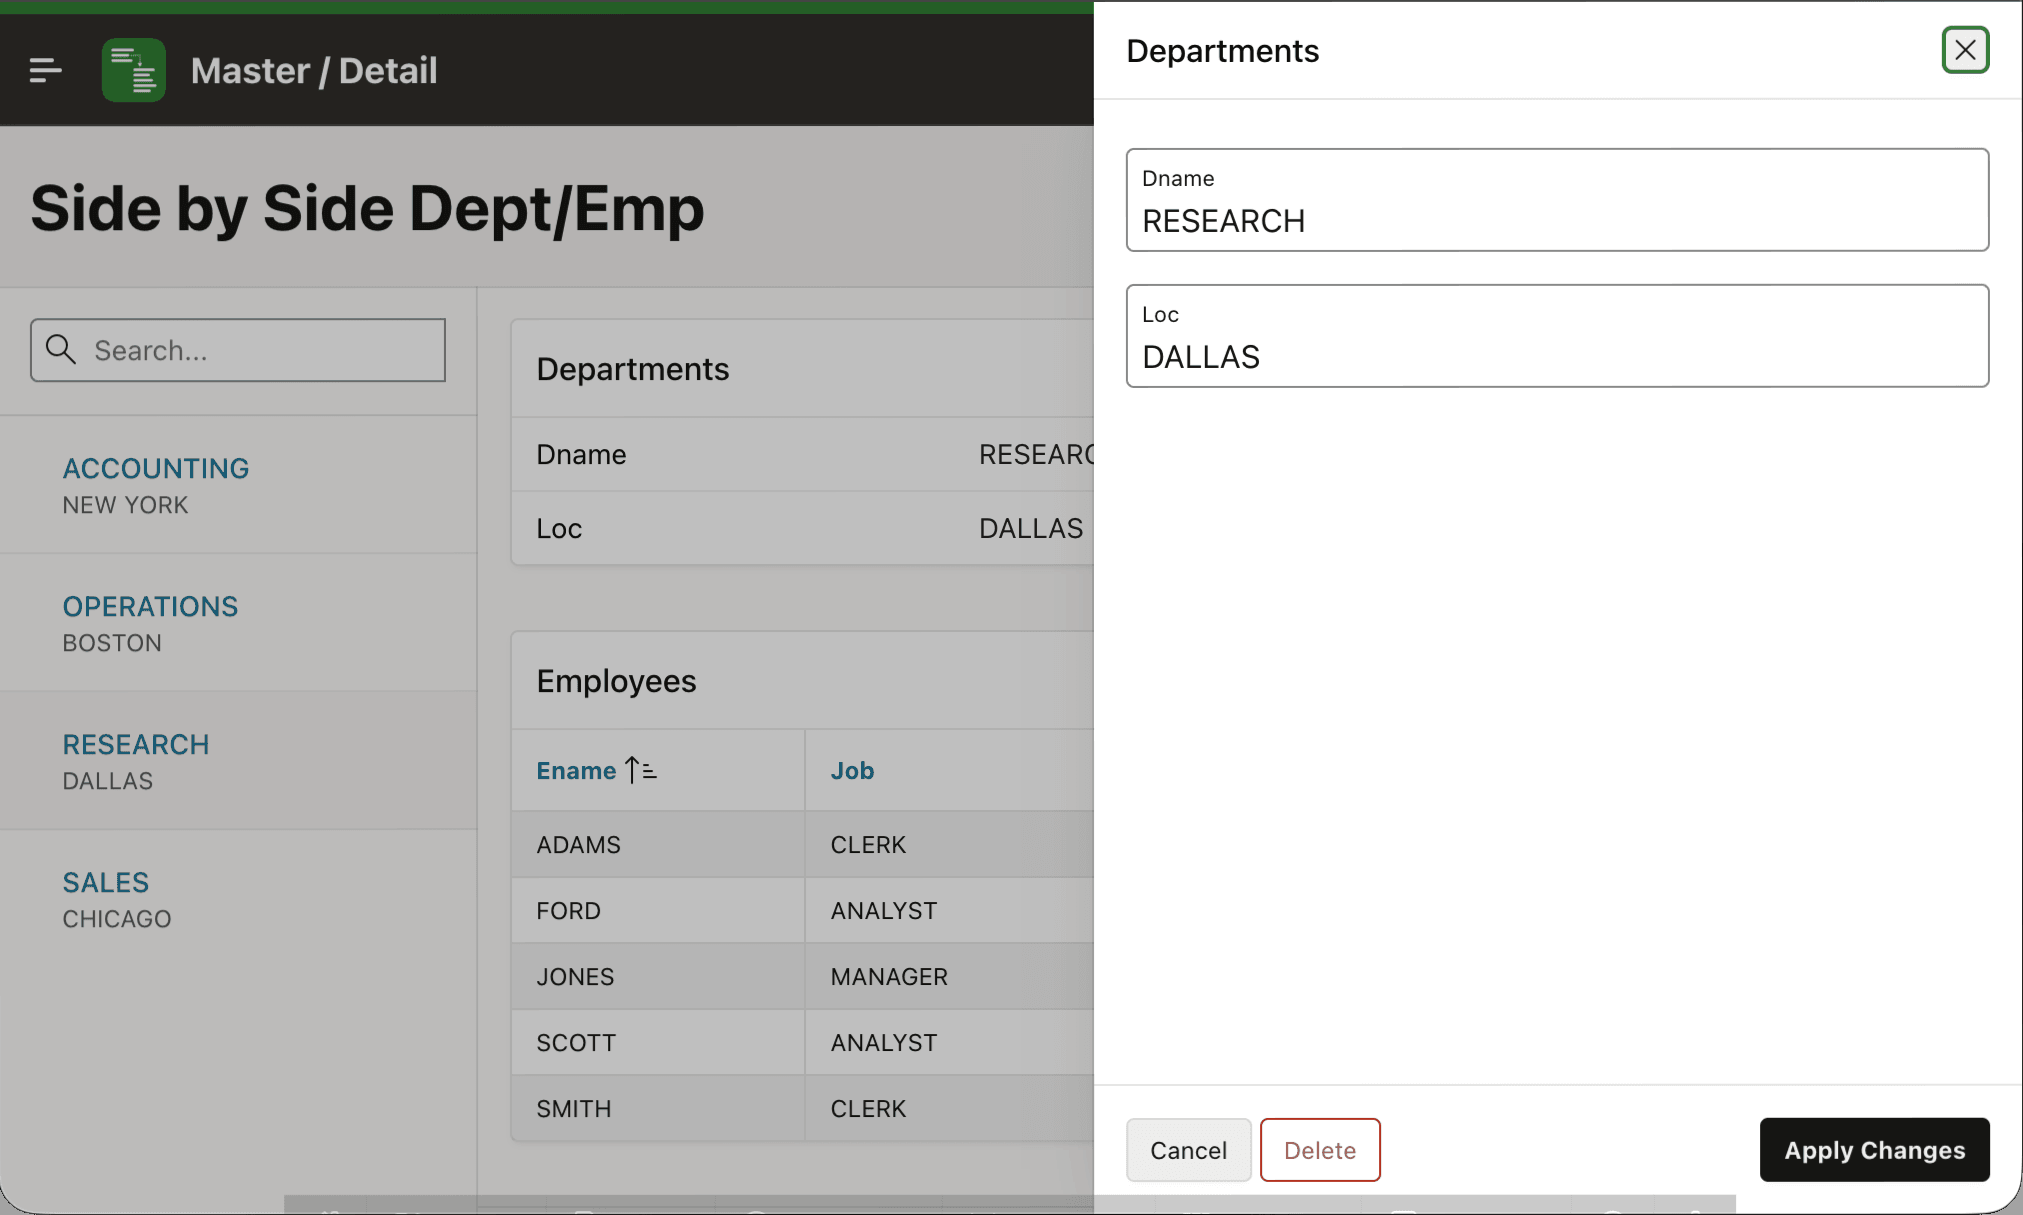The width and height of the screenshot is (2023, 1215).
Task: Click NEW YORK location text
Action: (125, 505)
